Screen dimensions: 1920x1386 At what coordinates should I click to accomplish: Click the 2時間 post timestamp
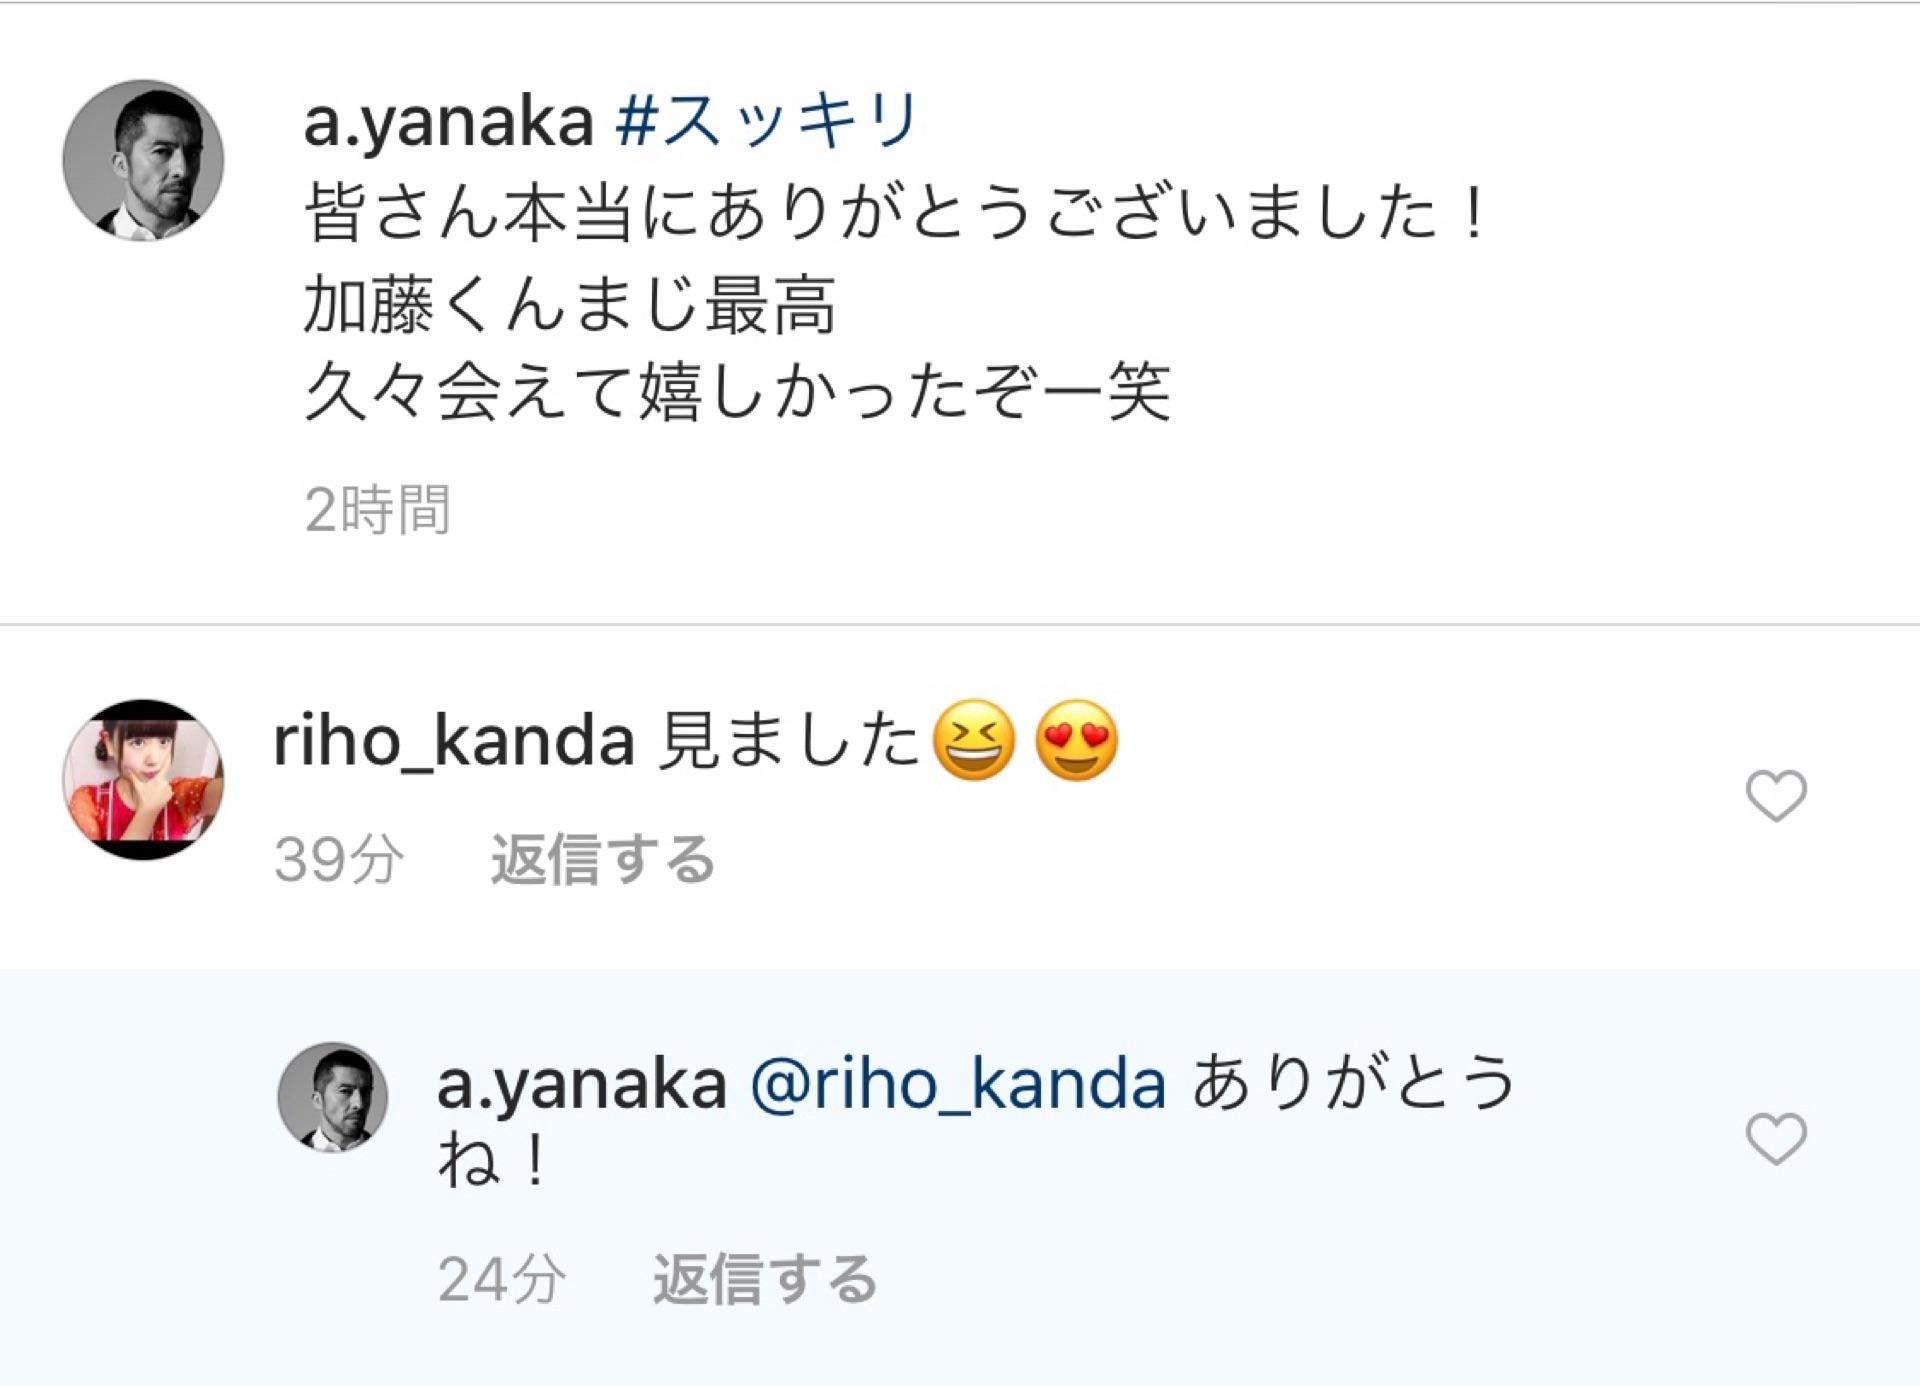click(x=377, y=509)
